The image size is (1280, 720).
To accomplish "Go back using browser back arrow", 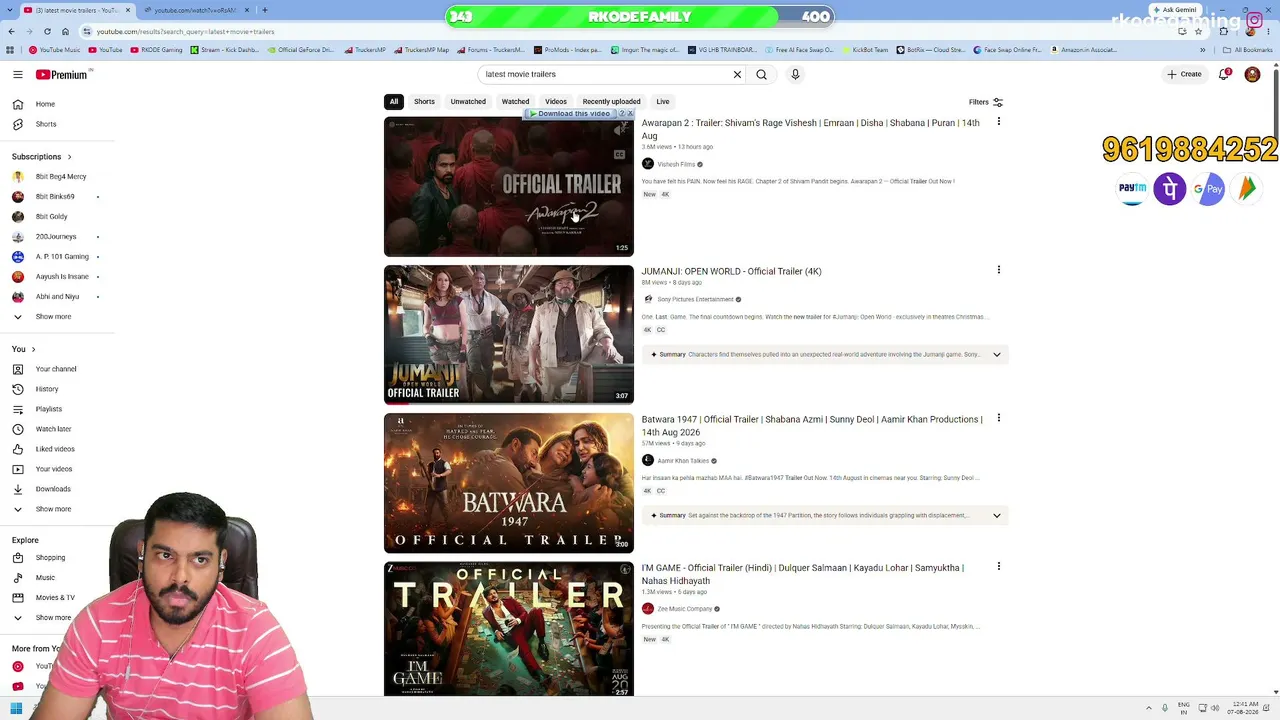I will [x=11, y=31].
